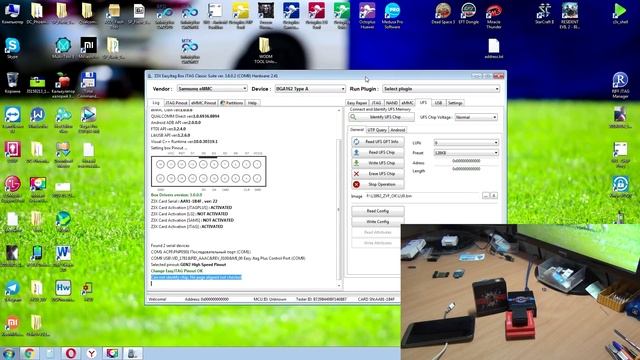Viewport: 640px width, 360px height.
Task: Open the Miracle Thunder shortcut
Action: (493, 16)
